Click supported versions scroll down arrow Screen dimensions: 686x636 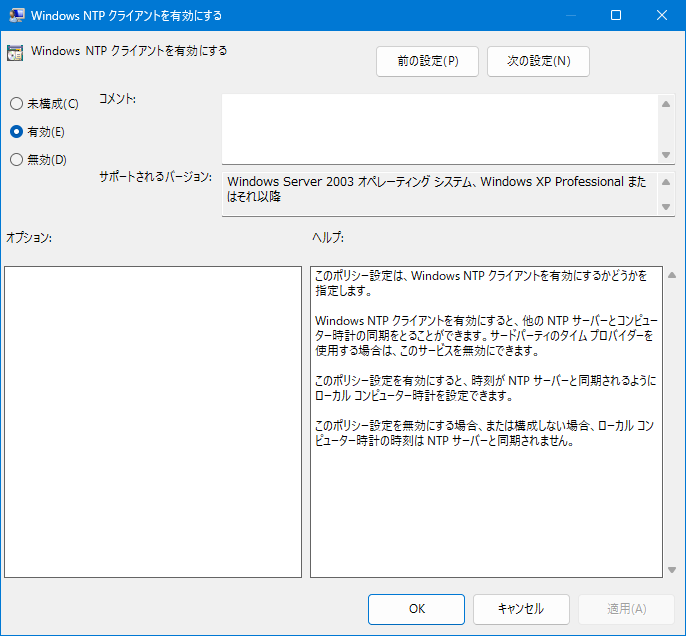666,206
